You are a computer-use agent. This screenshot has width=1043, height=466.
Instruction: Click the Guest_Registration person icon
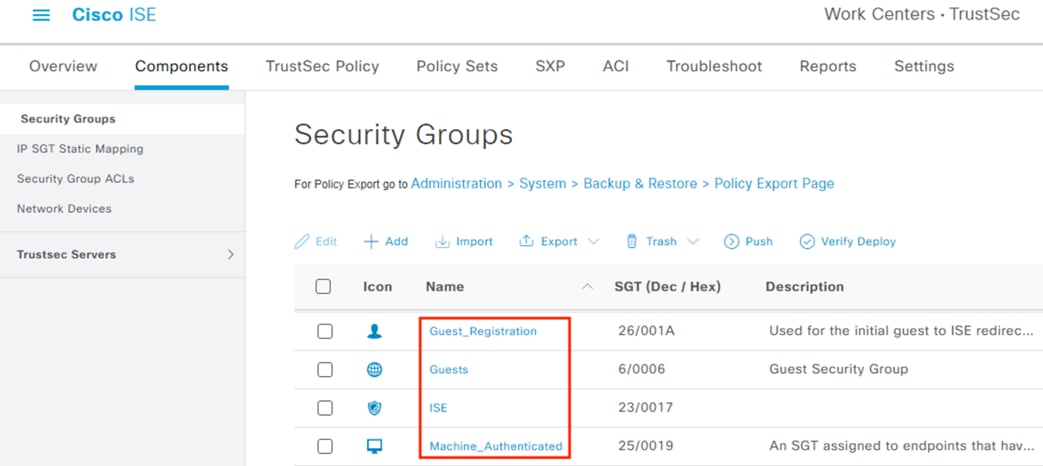375,331
